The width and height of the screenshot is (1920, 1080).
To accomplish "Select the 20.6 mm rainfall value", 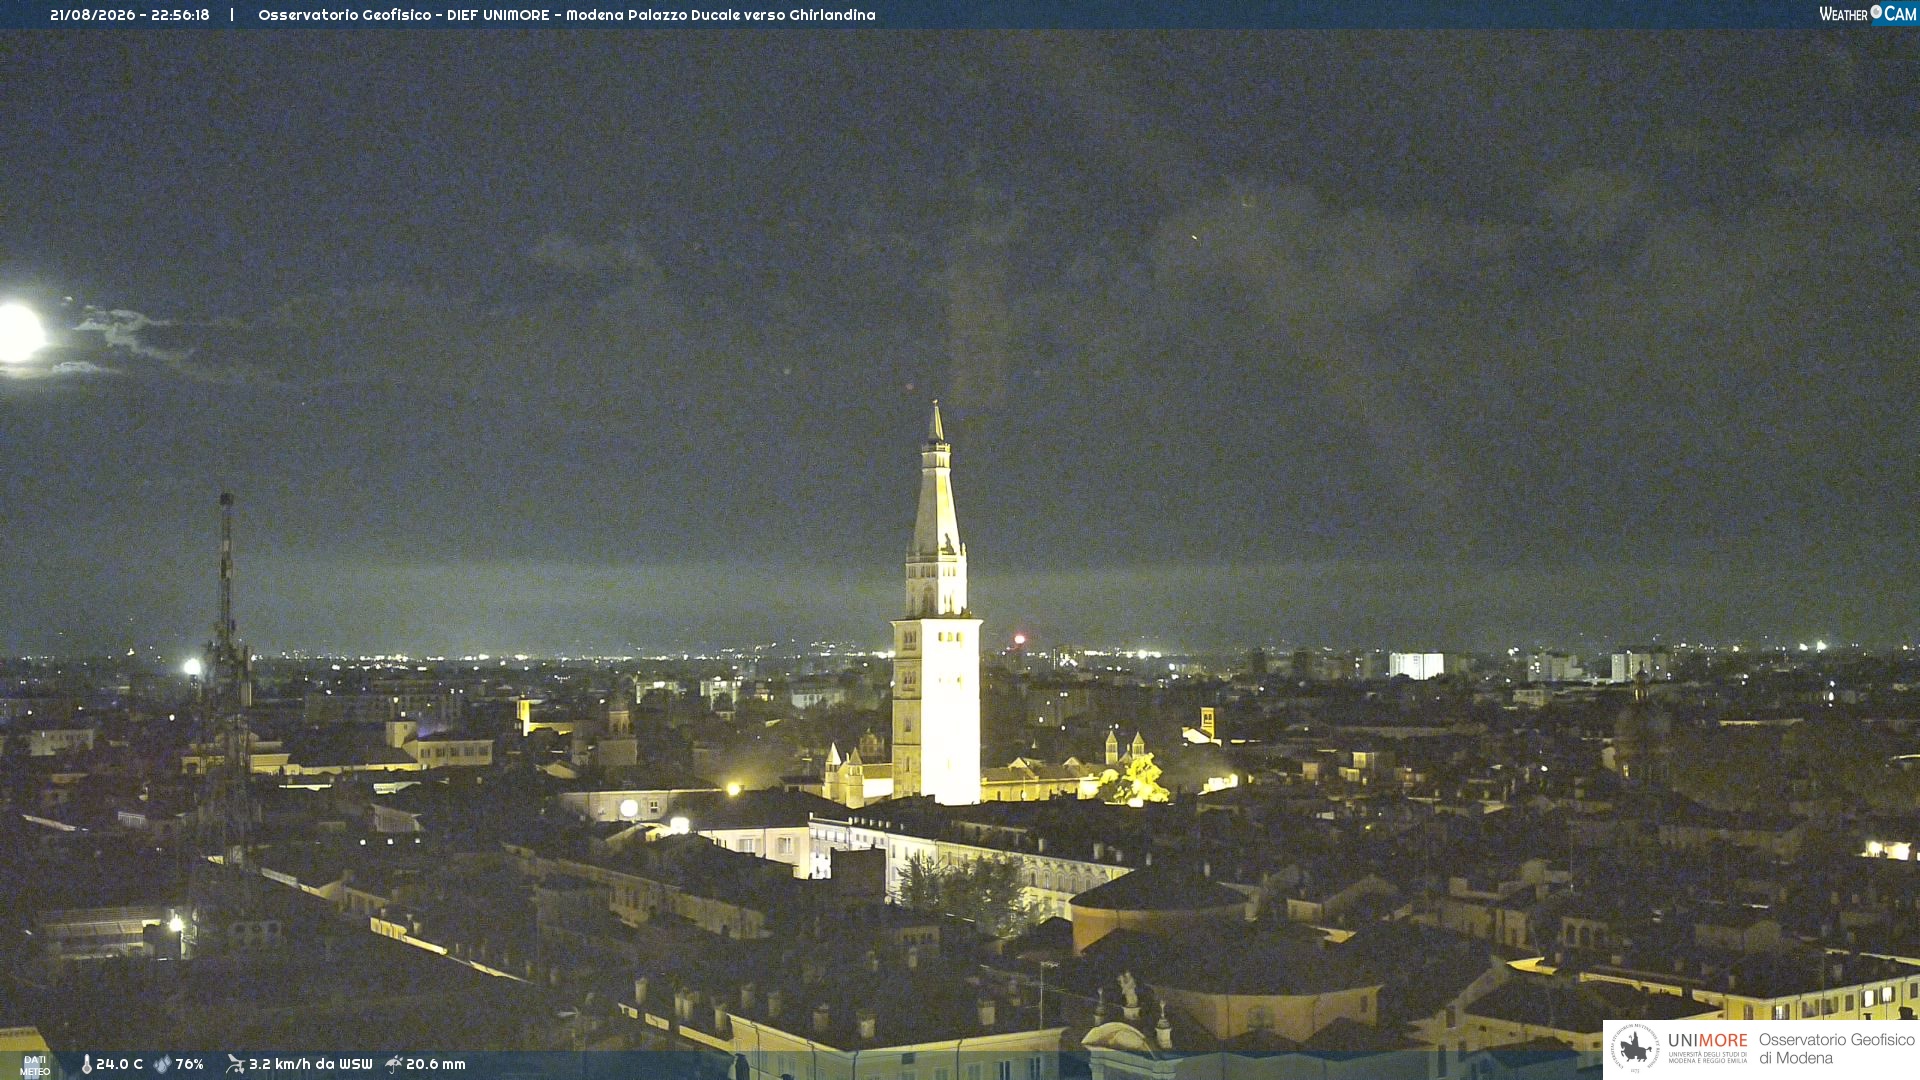I will click(436, 1064).
